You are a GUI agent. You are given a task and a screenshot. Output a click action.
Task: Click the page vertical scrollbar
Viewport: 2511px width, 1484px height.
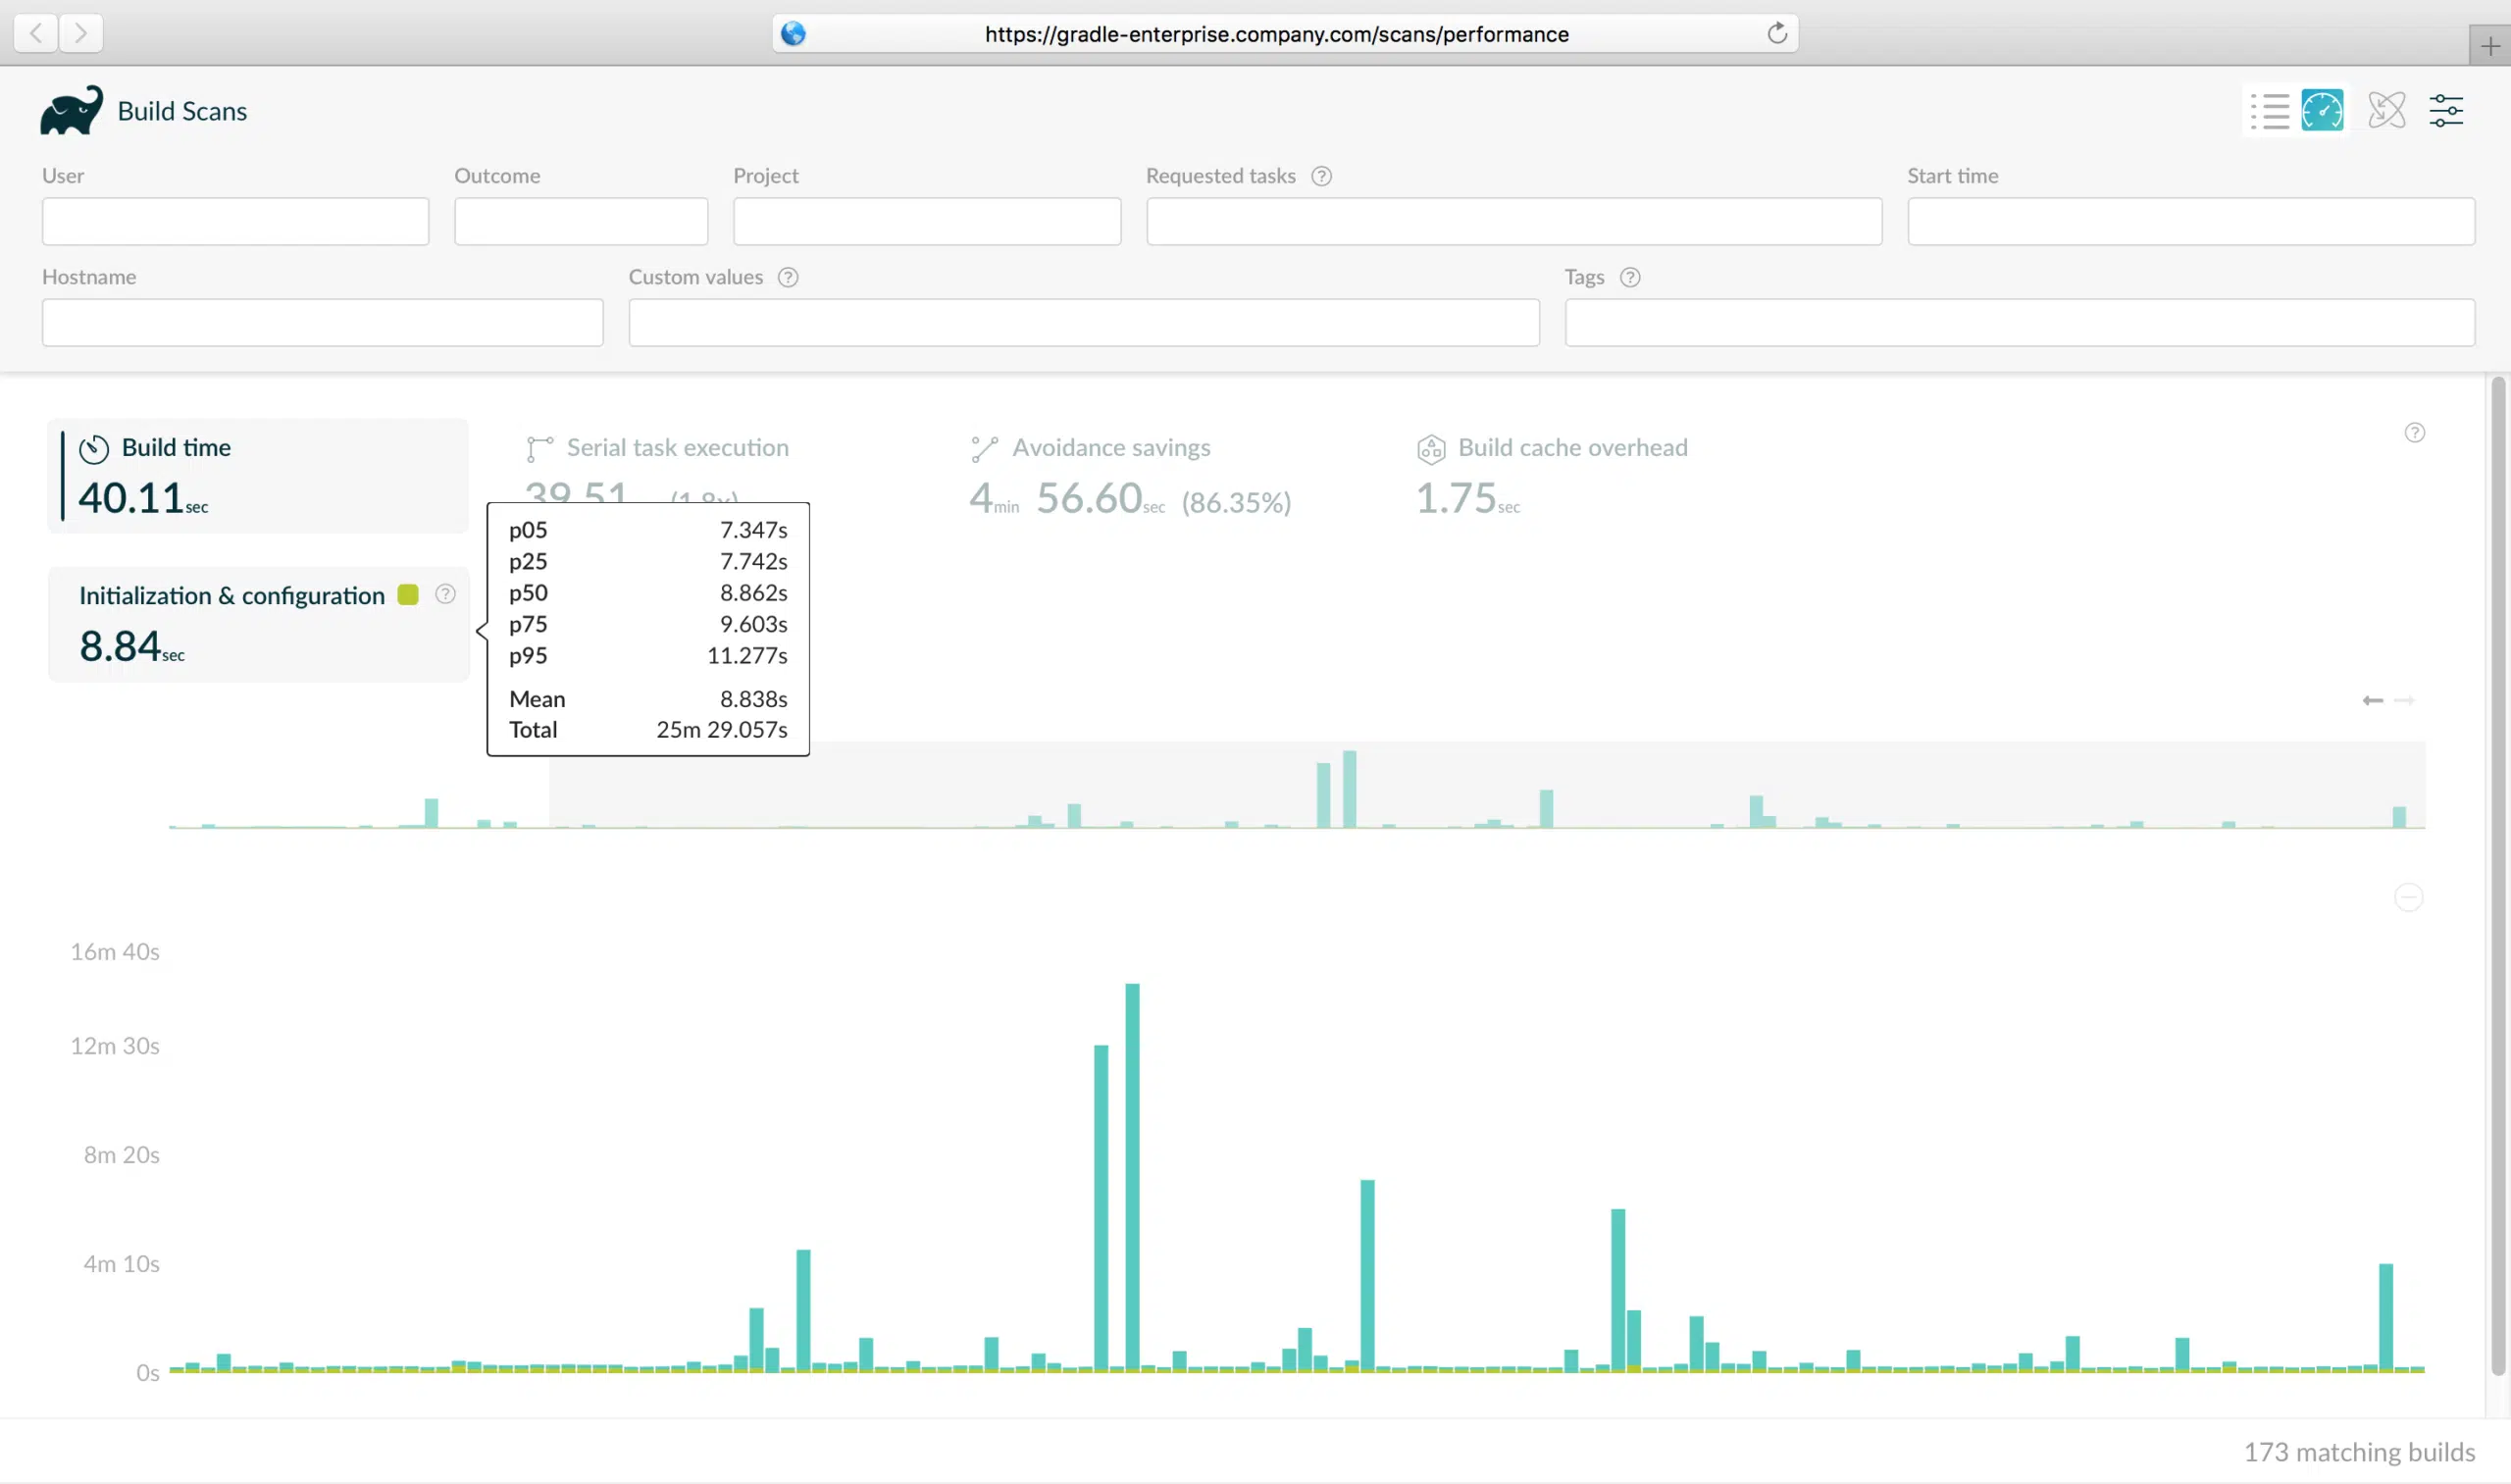2497,876
